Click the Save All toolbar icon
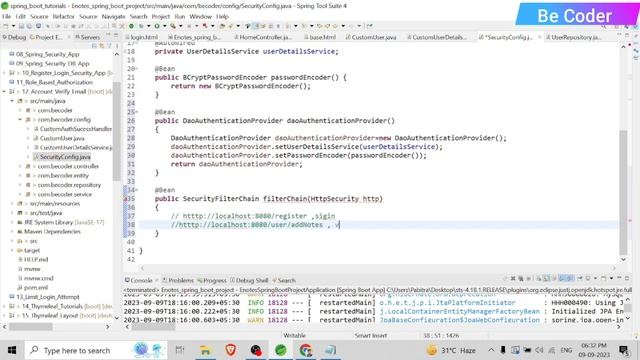 click(x=29, y=26)
